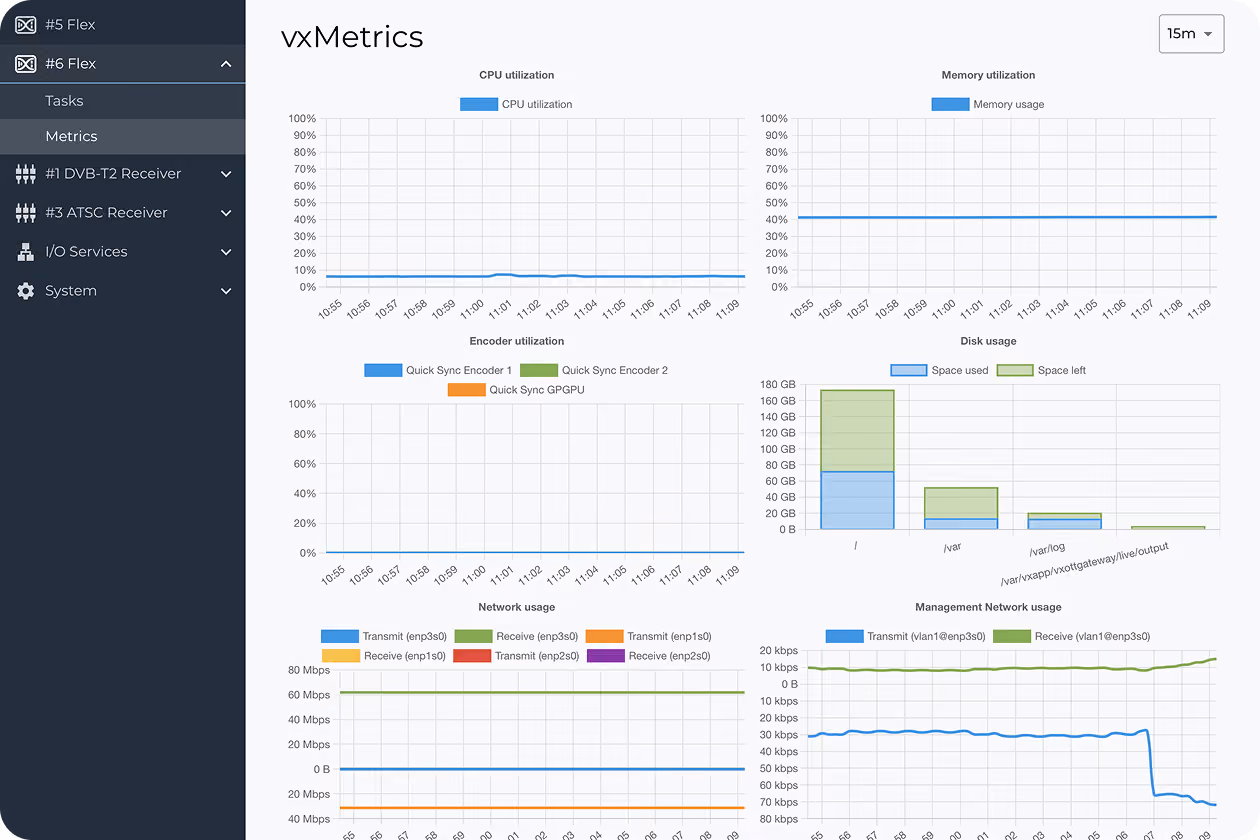
Task: Click the DVB-T2 Receiver tuner icon
Action: 26,174
